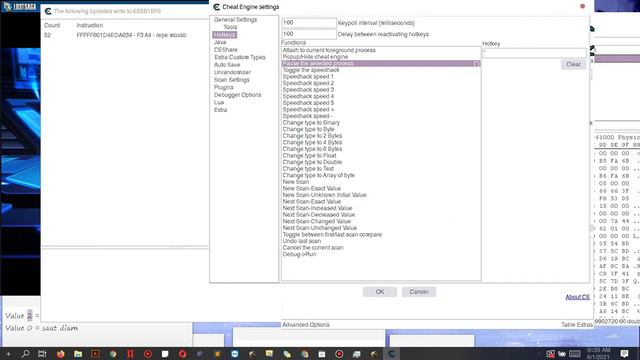Open Unrandomizer settings
This screenshot has width=640, height=360.
tap(232, 72)
